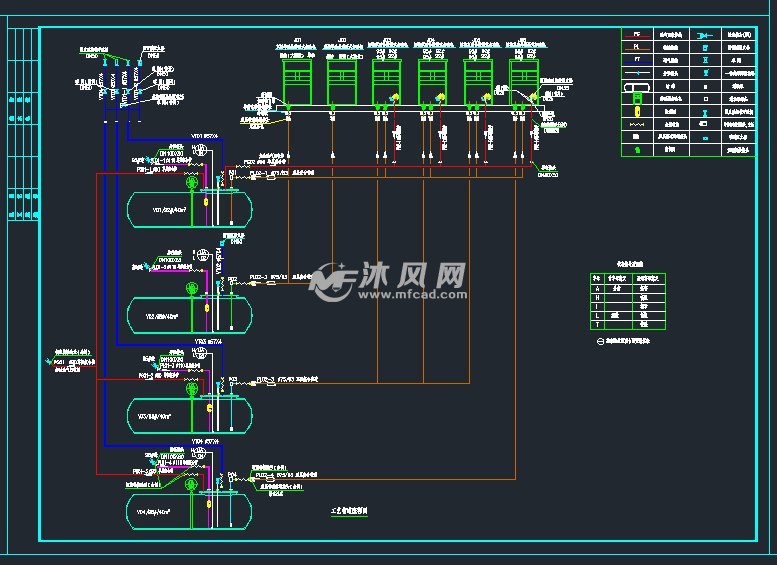Viewport: 777px width, 565px height.
Task: Select the rightmost green dispenser unit
Action: (x=524, y=78)
